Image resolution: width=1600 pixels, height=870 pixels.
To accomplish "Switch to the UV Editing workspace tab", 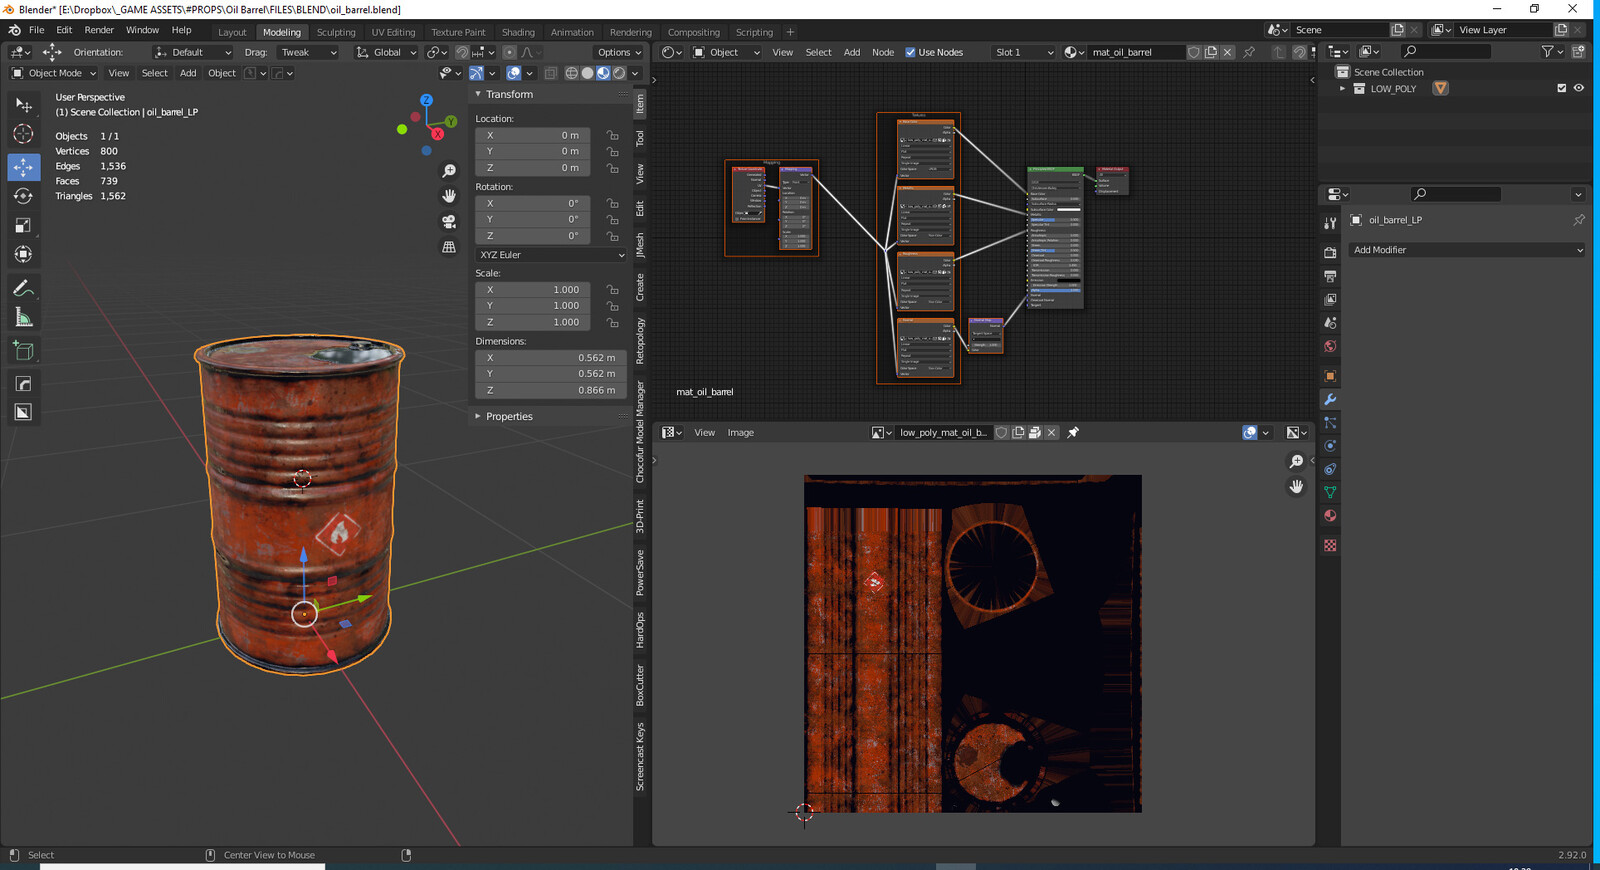I will tap(393, 32).
